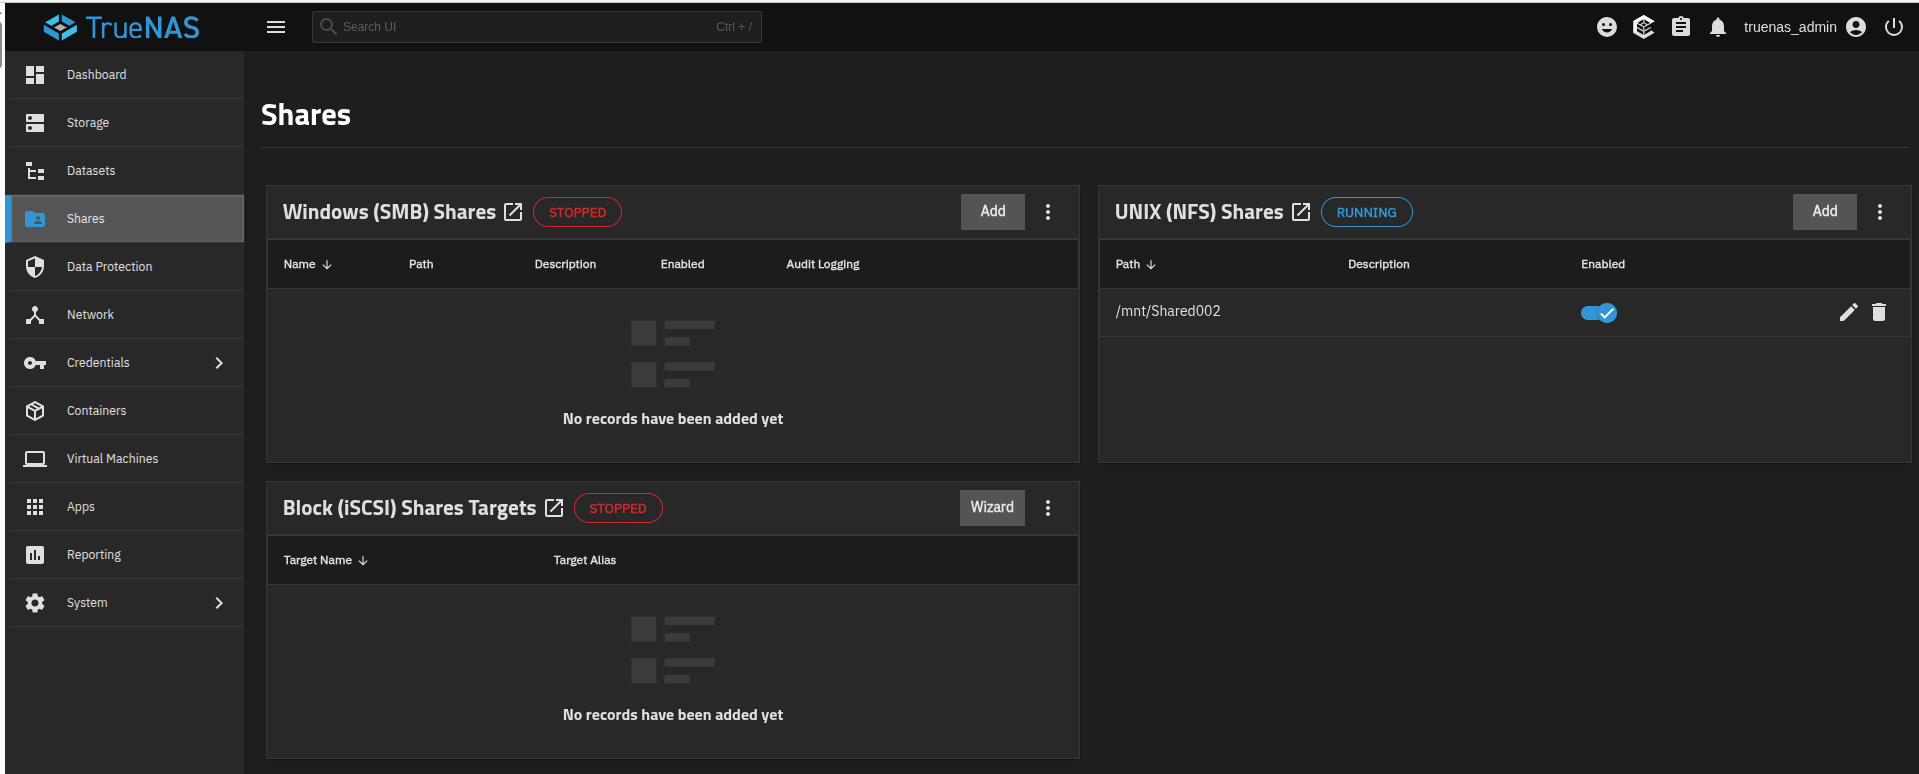The height and width of the screenshot is (774, 1919).
Task: Navigate to Datasets in the sidebar
Action: [x=91, y=171]
